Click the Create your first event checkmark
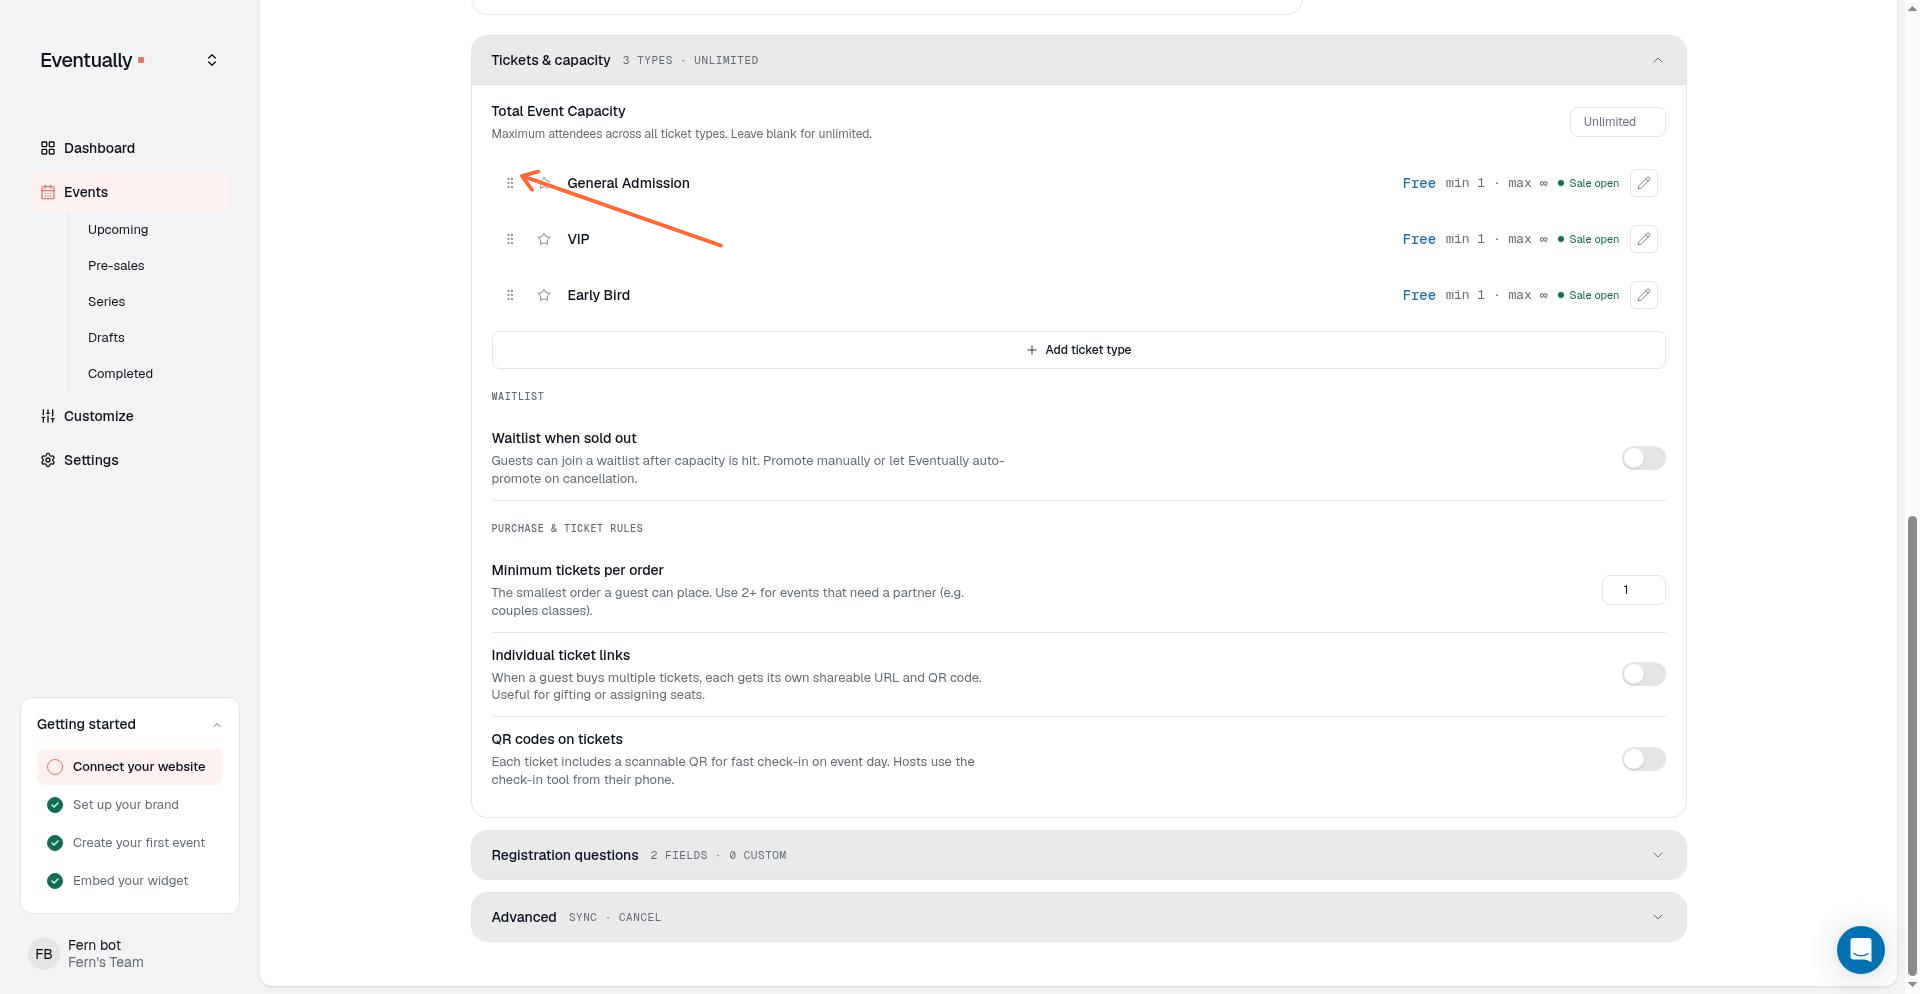Image resolution: width=1920 pixels, height=994 pixels. pos(55,843)
